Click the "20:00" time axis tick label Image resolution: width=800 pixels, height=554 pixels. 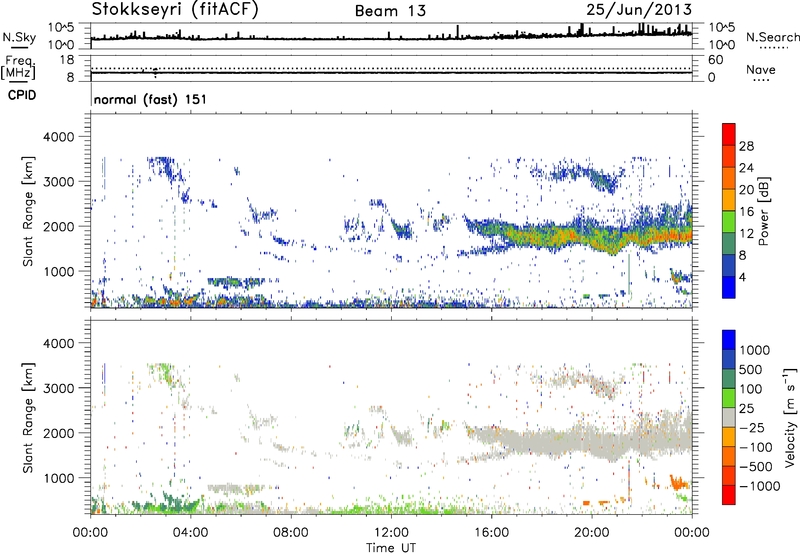[x=592, y=533]
